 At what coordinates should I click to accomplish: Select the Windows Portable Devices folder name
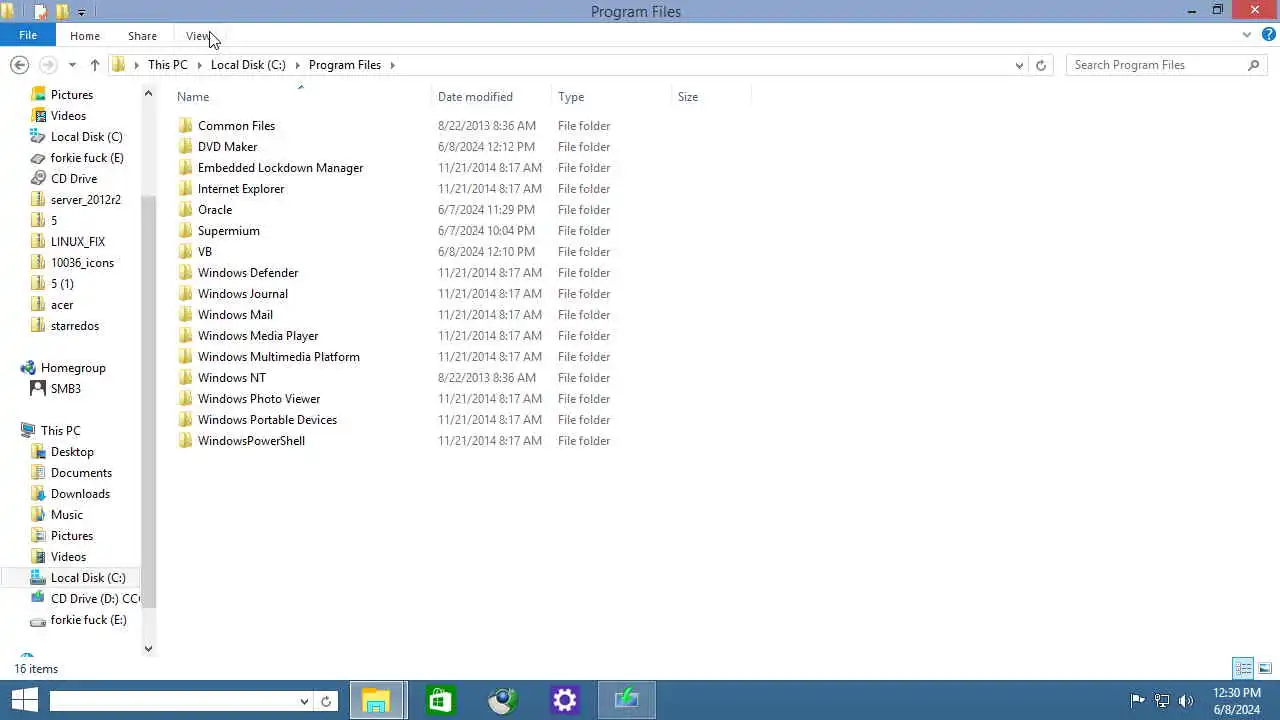[267, 420]
